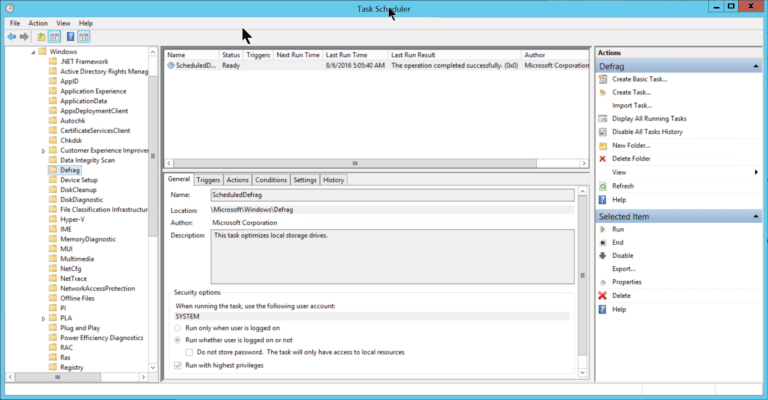The height and width of the screenshot is (400, 768).
Task: Click the red Delete X under Selected Item
Action: tap(603, 296)
